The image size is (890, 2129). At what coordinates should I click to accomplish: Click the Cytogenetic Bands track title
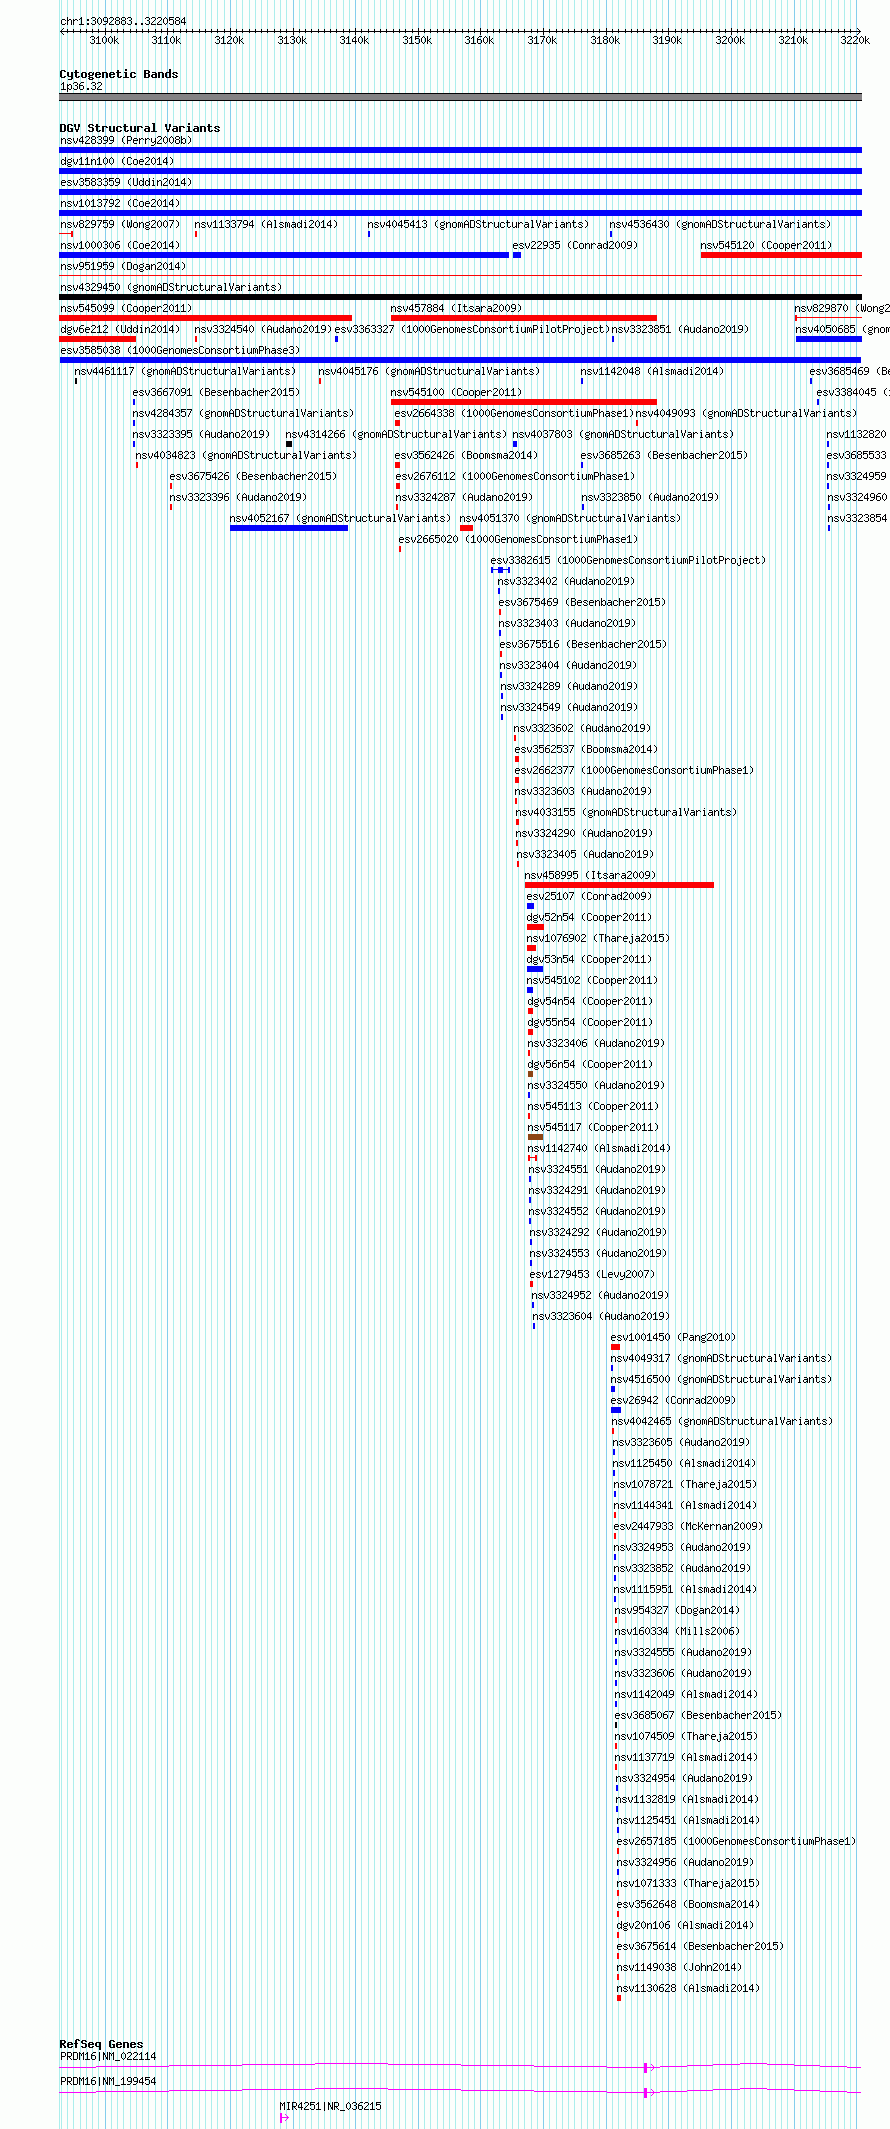119,74
